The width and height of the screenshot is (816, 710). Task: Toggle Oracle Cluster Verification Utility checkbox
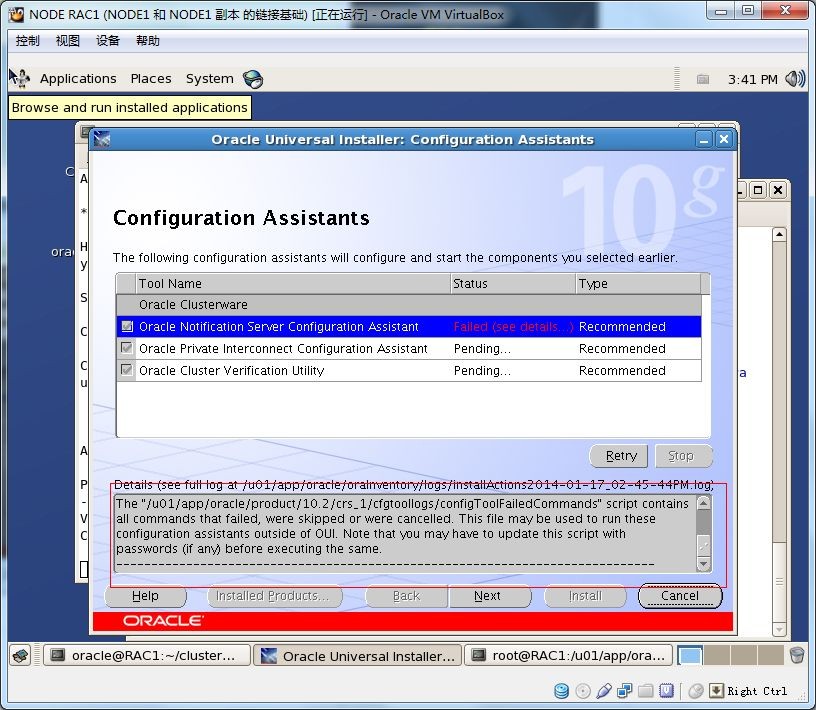pos(126,370)
